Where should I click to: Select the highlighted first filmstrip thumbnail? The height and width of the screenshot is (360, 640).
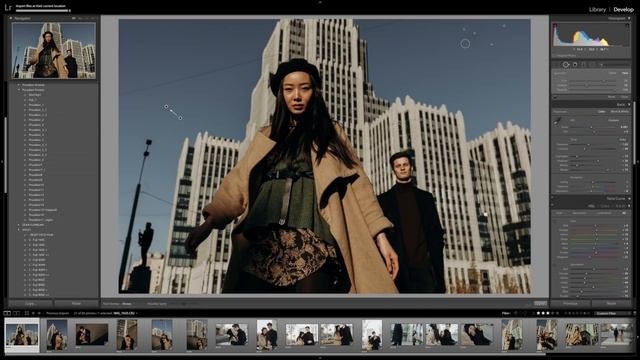(x=22, y=336)
